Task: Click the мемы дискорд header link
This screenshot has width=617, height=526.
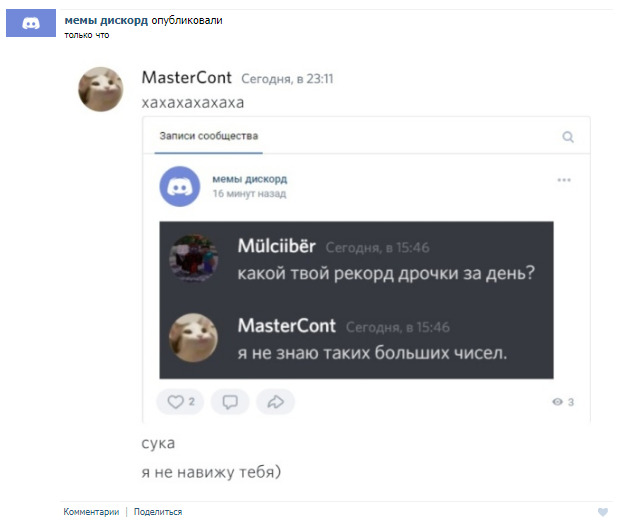Action: [x=106, y=20]
